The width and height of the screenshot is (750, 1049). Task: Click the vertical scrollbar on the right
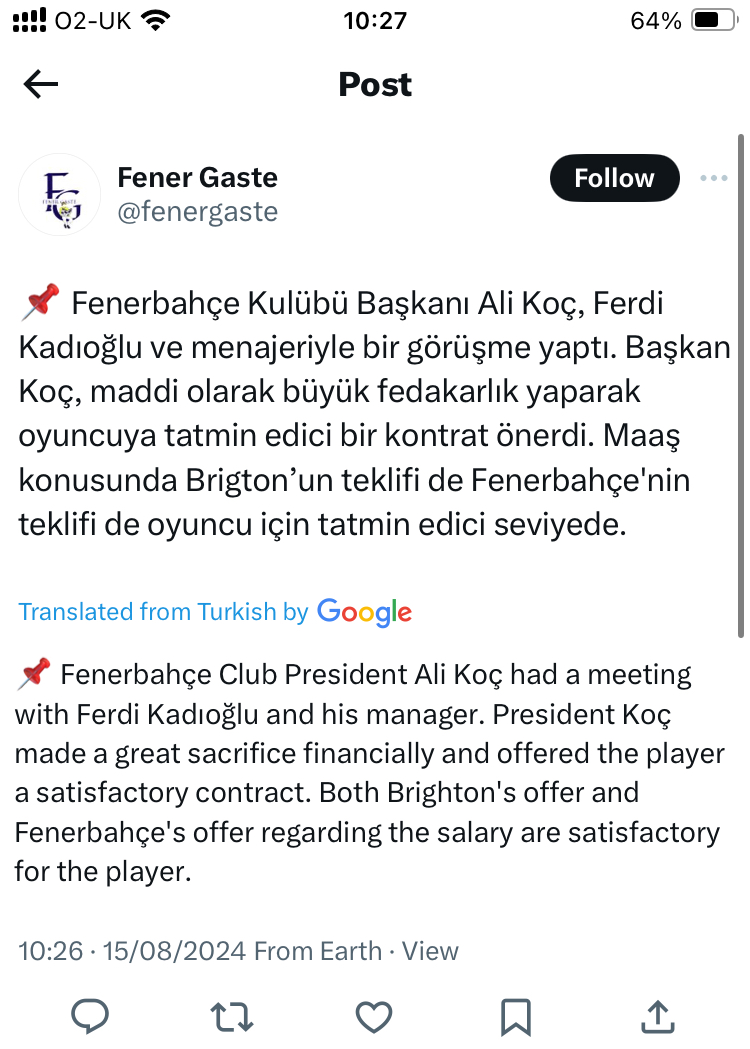click(741, 386)
